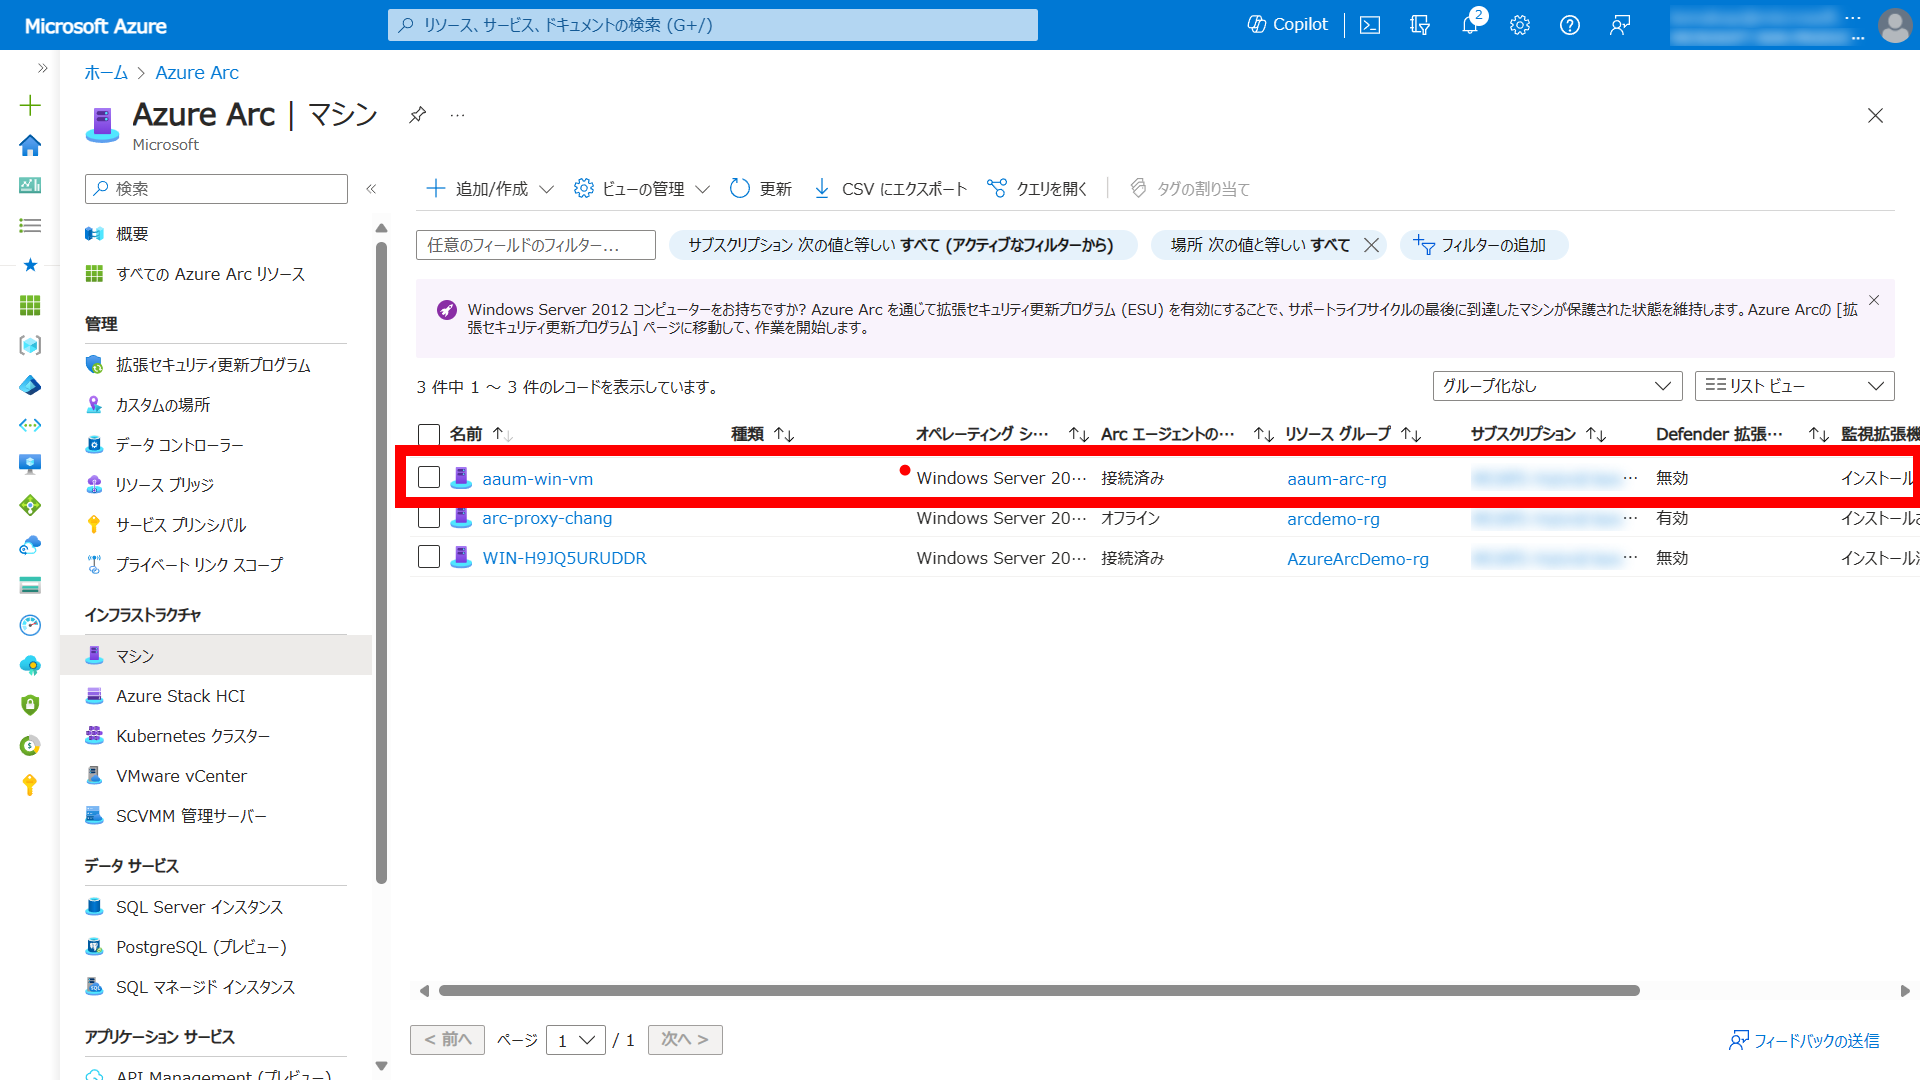Open the key icon in the sidebar
The height and width of the screenshot is (1080, 1920).
tap(30, 785)
